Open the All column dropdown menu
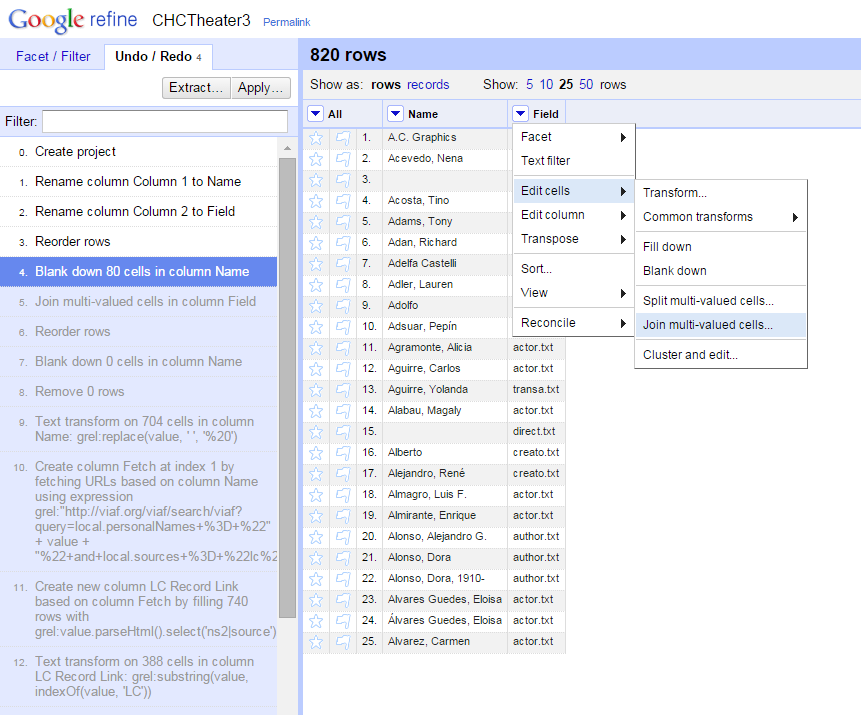Viewport: 861px width, 715px height. (315, 114)
